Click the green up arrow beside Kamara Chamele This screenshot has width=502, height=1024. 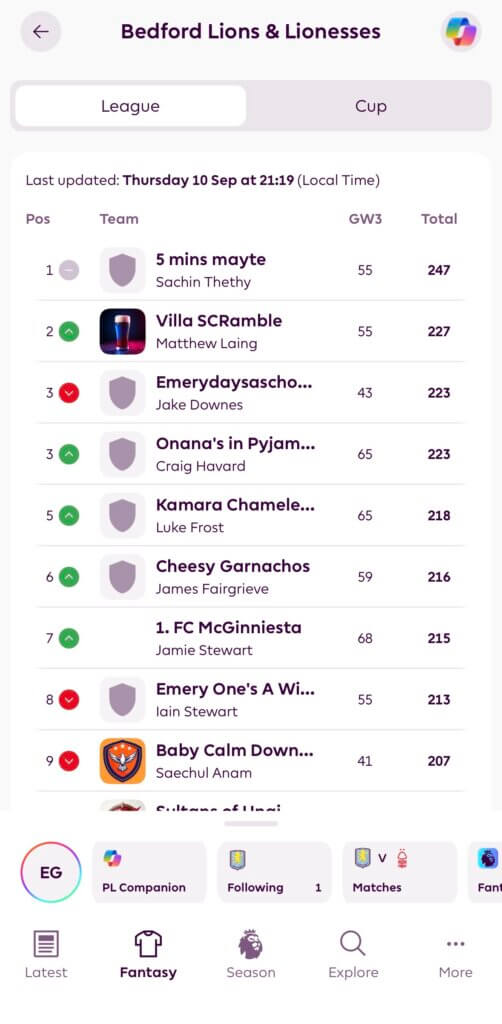pyautogui.click(x=69, y=515)
